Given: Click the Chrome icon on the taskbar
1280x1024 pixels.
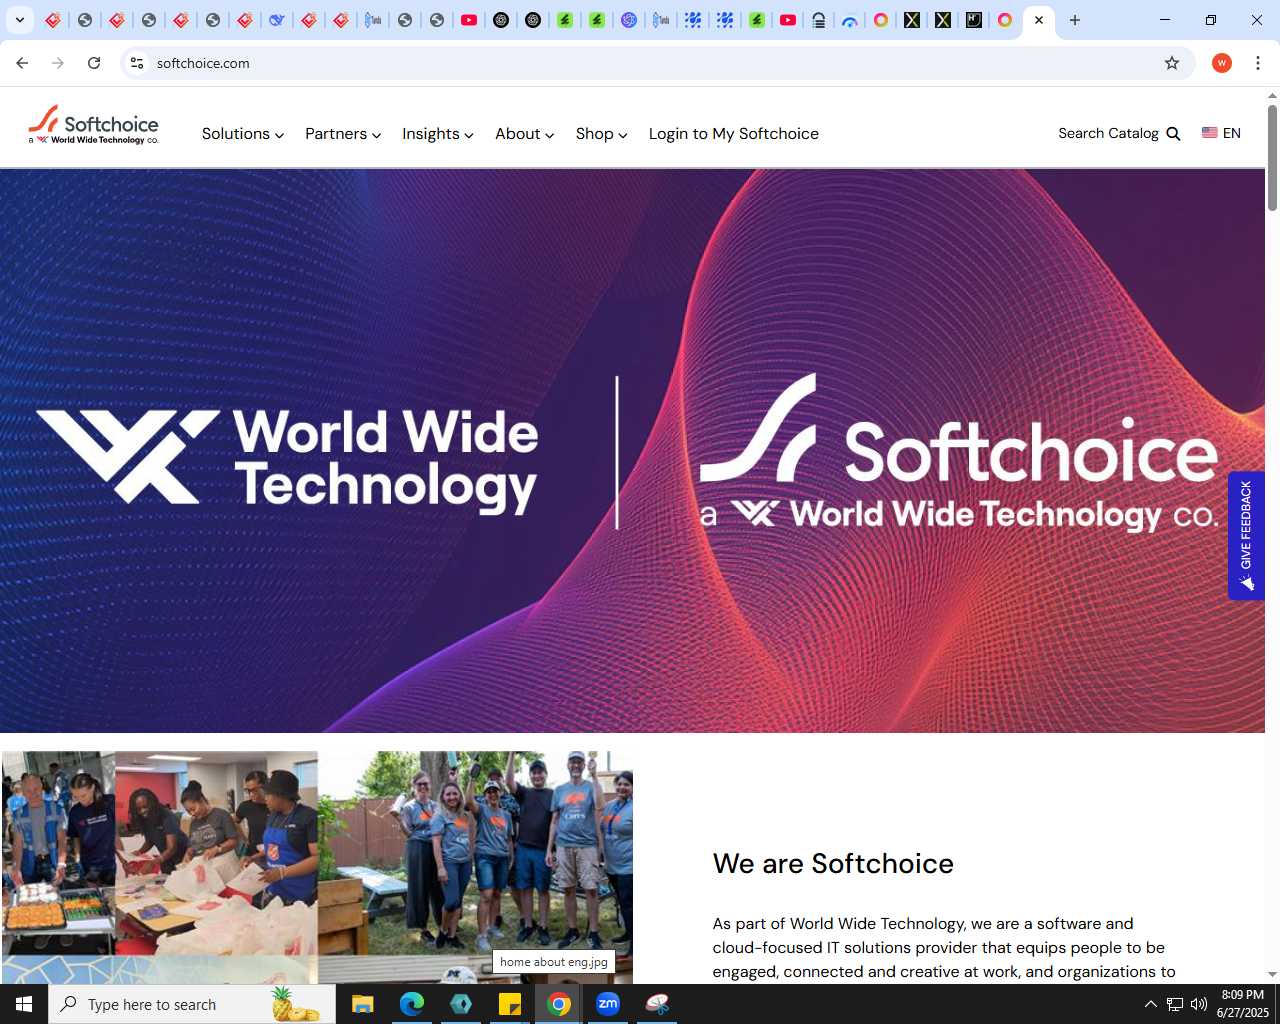Looking at the screenshot, I should click(559, 1004).
